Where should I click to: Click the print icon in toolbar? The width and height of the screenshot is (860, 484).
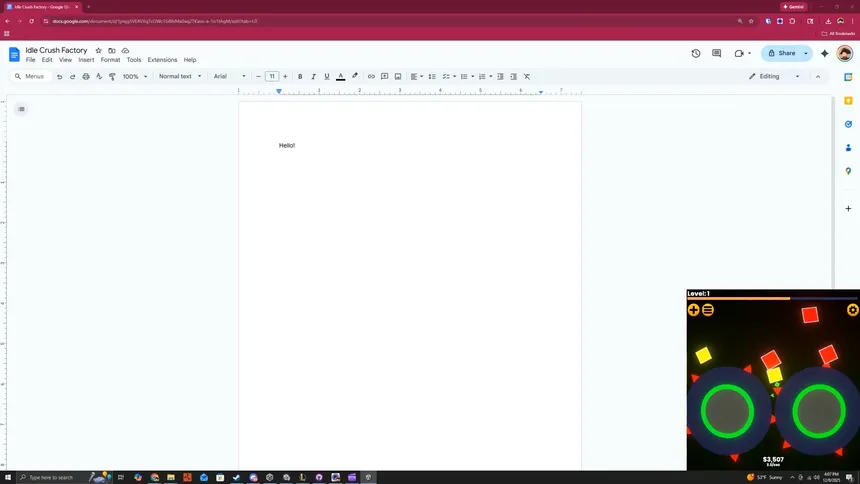point(86,76)
